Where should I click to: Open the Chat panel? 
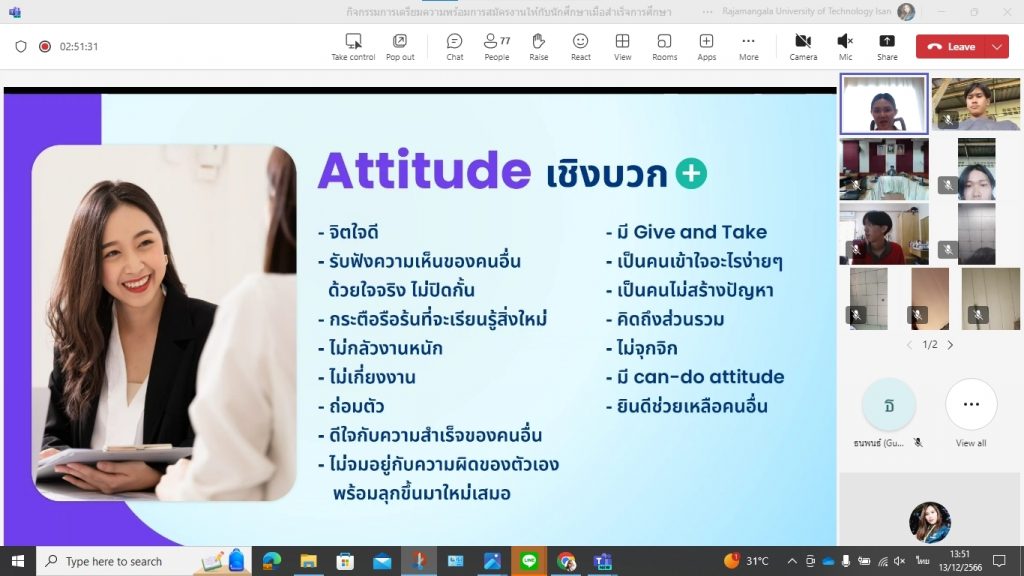pos(454,46)
